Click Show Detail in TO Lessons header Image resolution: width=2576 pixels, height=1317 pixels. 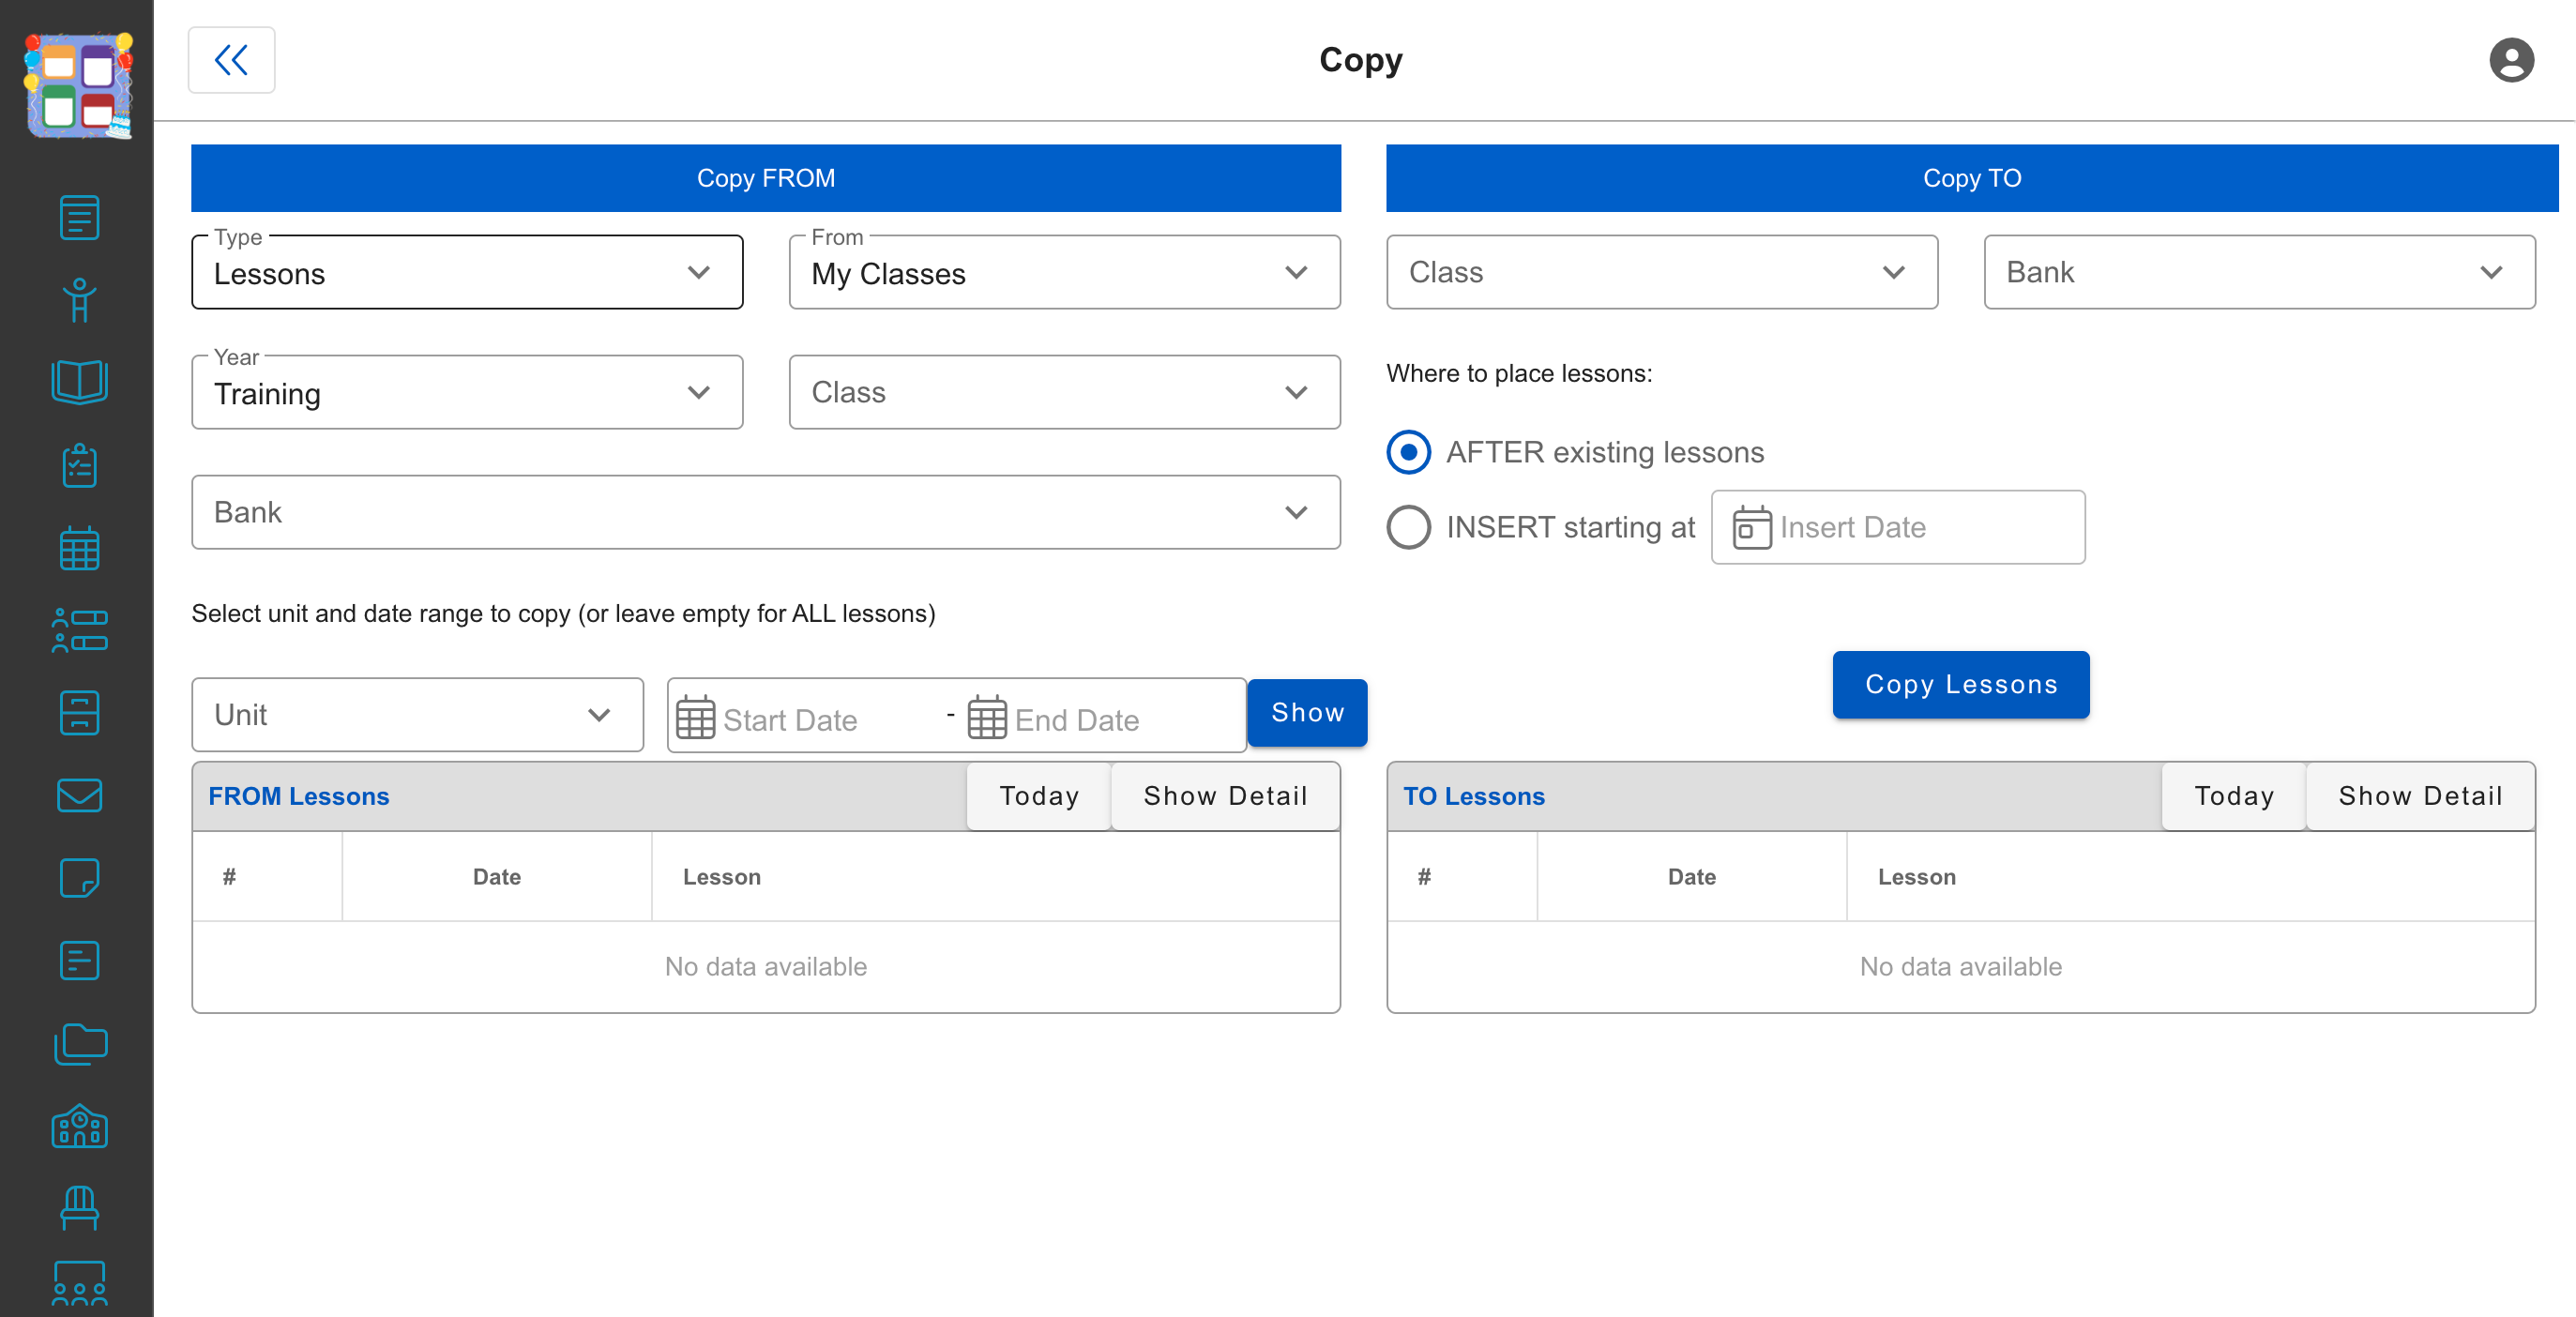click(2420, 796)
